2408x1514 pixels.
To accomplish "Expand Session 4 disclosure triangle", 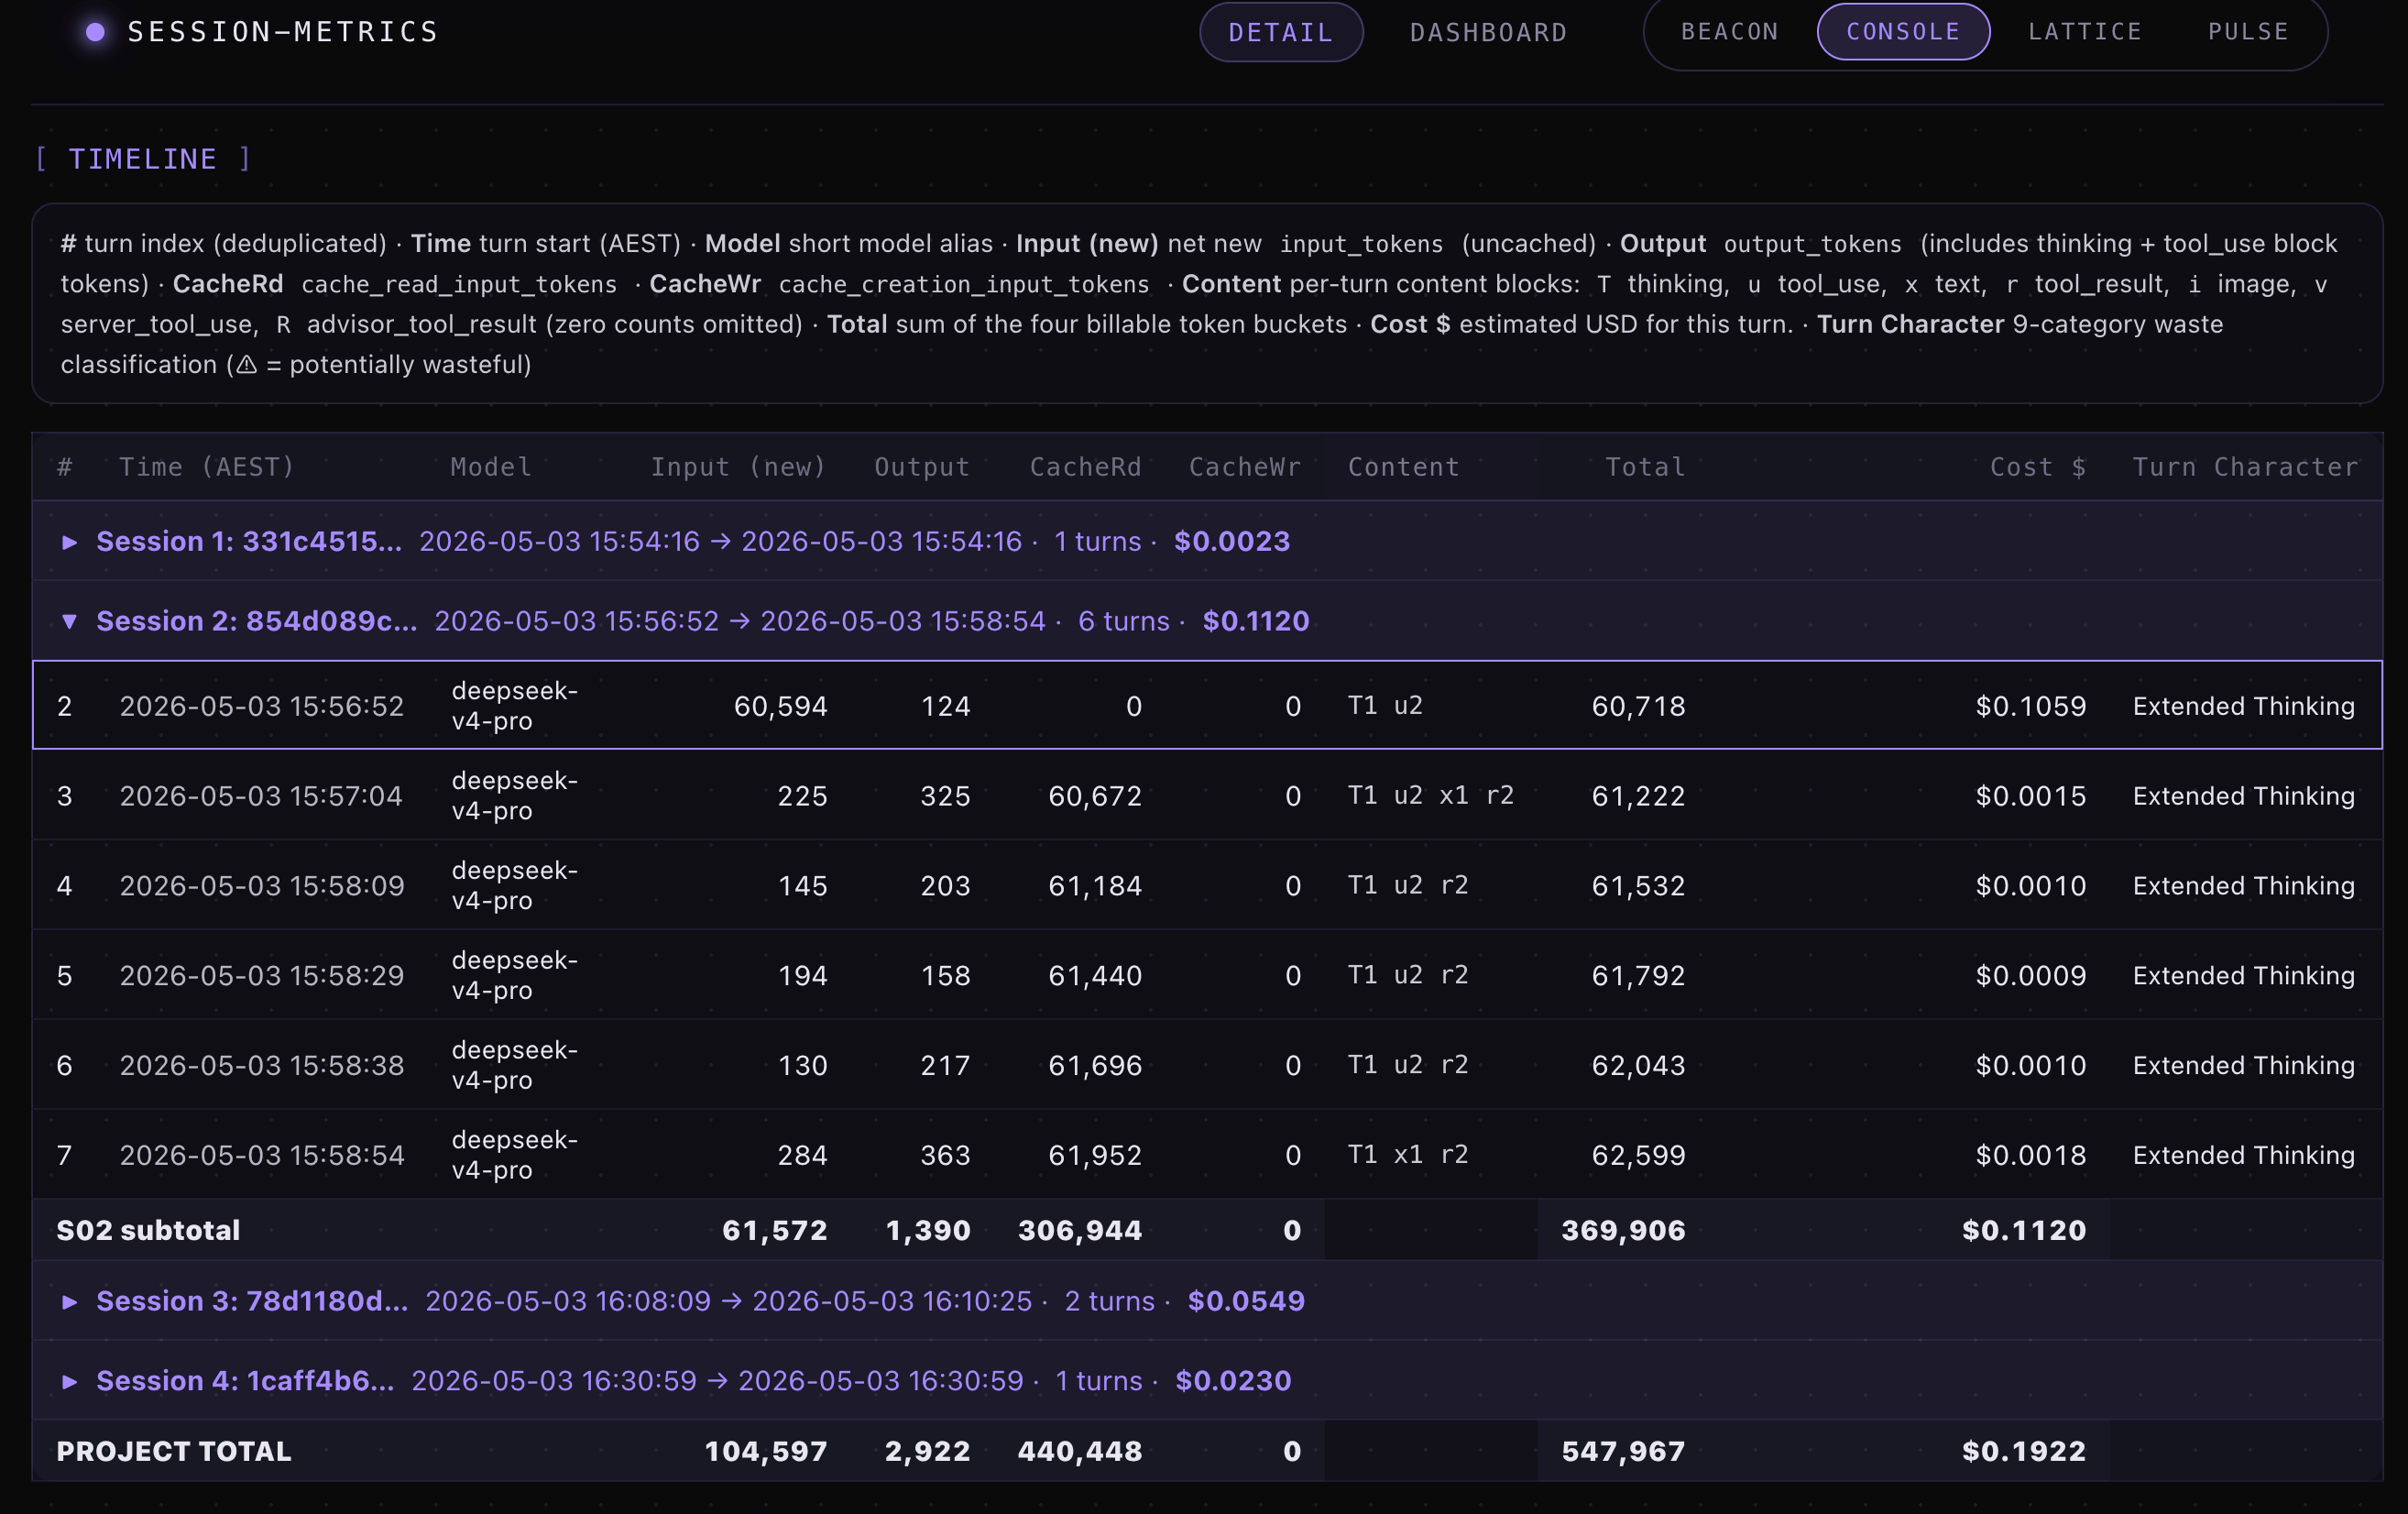I will click(x=69, y=1382).
